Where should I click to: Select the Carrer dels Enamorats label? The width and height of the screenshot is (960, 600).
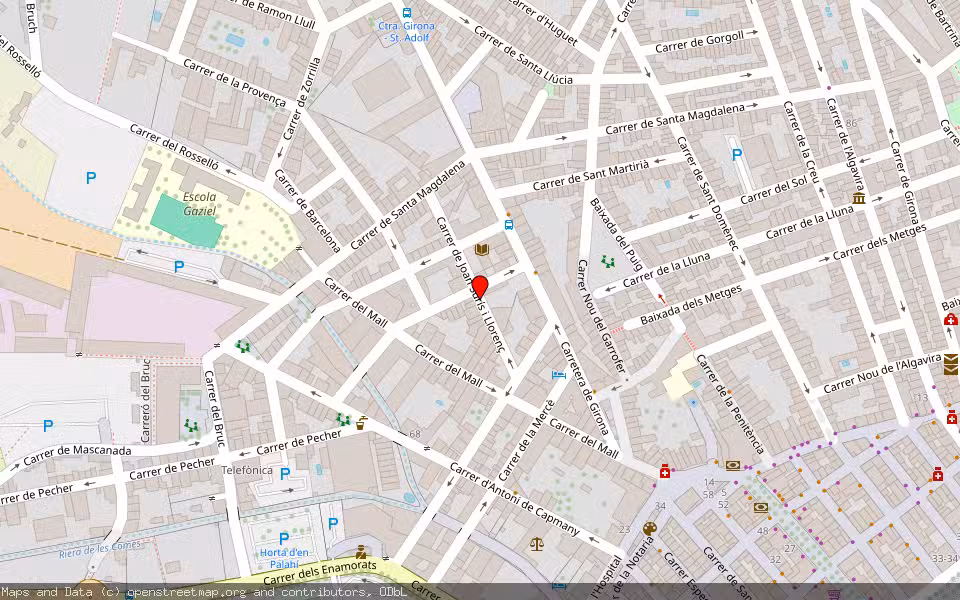(x=320, y=572)
